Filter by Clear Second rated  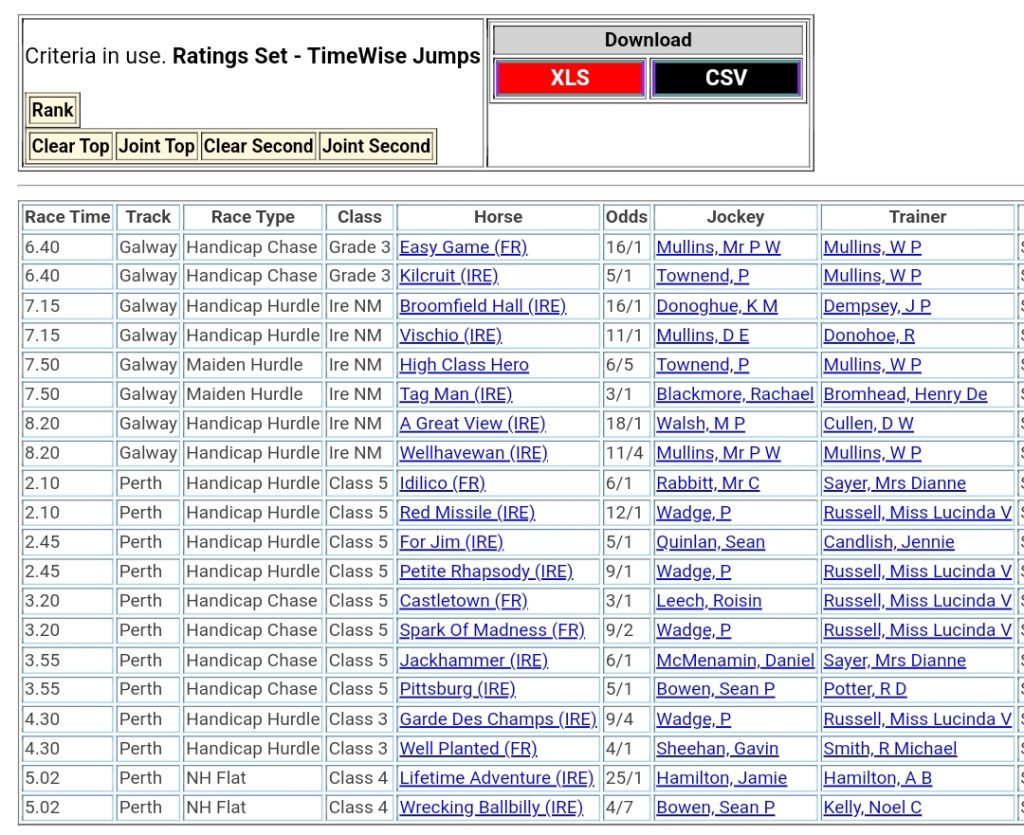(258, 146)
